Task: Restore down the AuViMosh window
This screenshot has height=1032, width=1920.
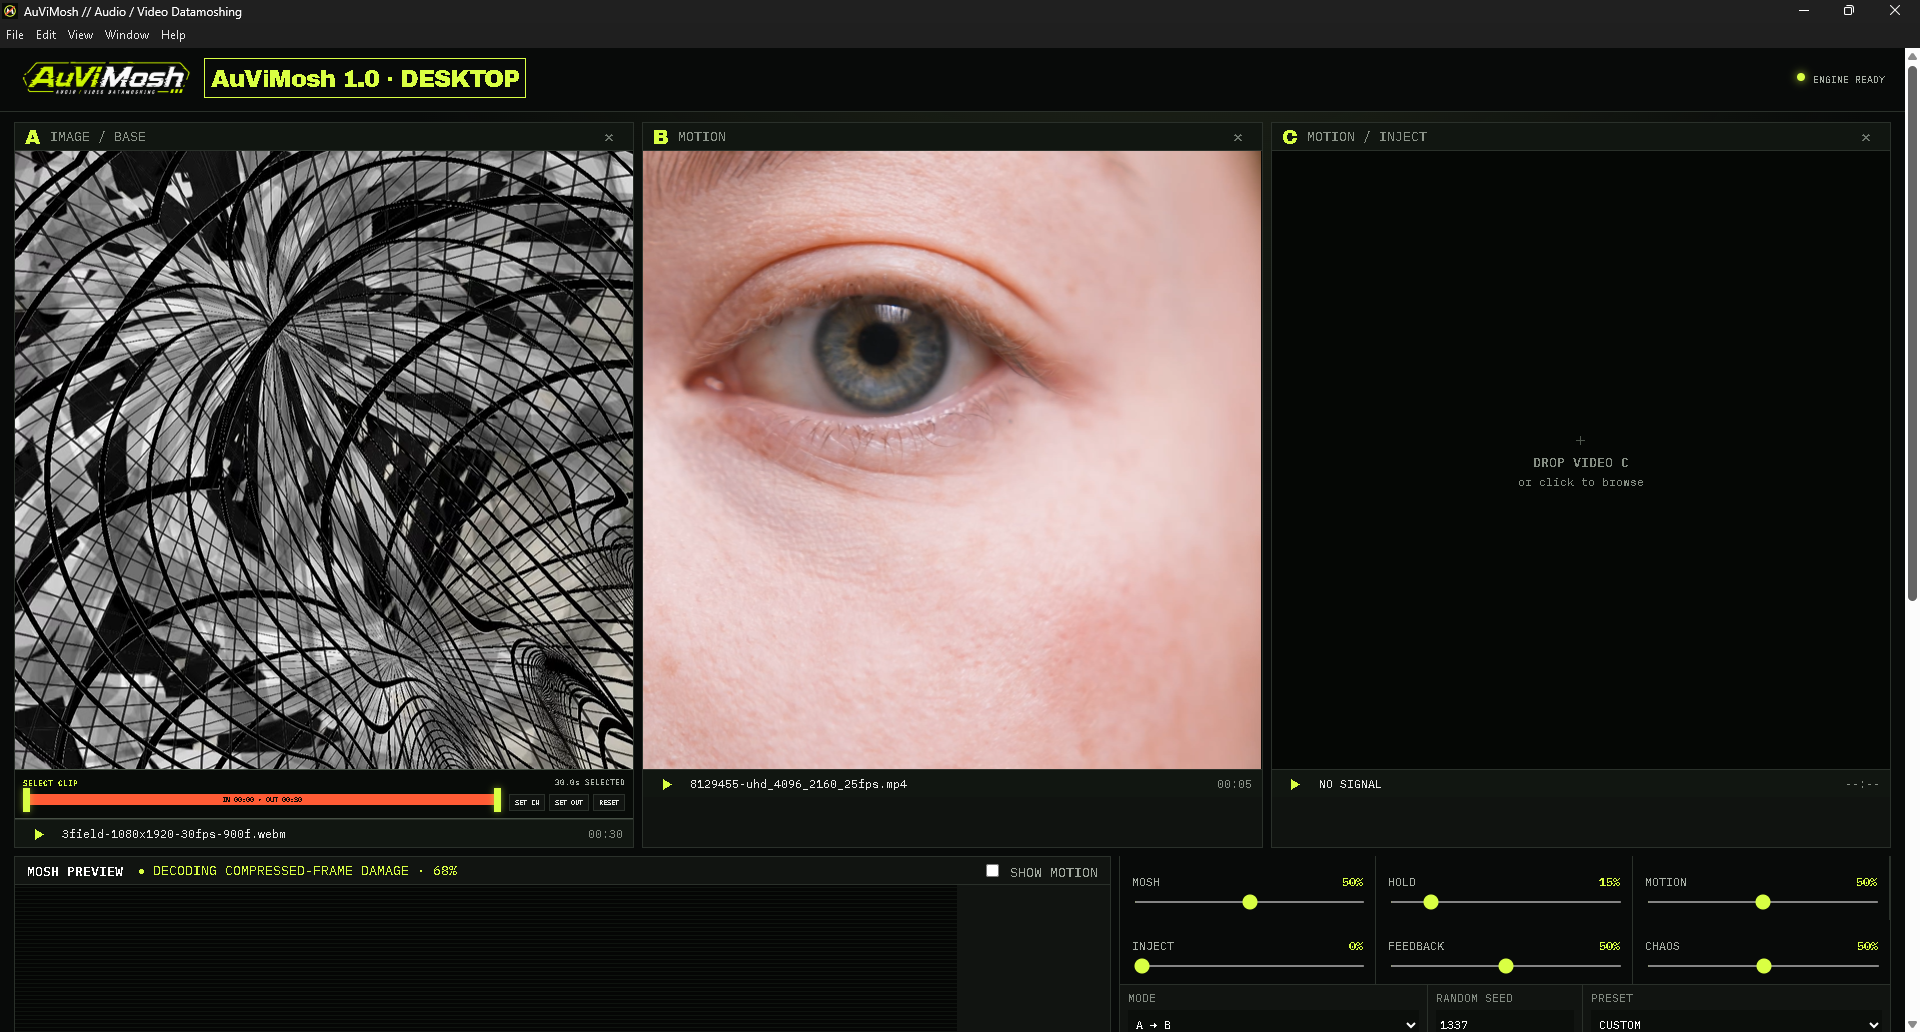Action: (1849, 11)
